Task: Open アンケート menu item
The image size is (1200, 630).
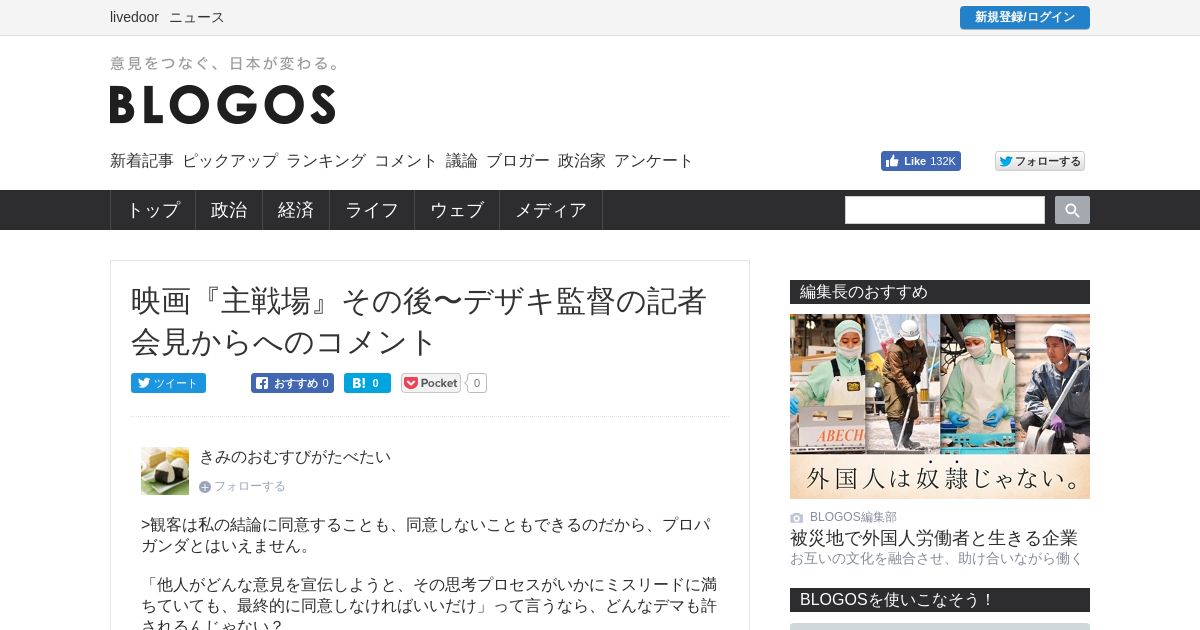Action: pyautogui.click(x=654, y=161)
